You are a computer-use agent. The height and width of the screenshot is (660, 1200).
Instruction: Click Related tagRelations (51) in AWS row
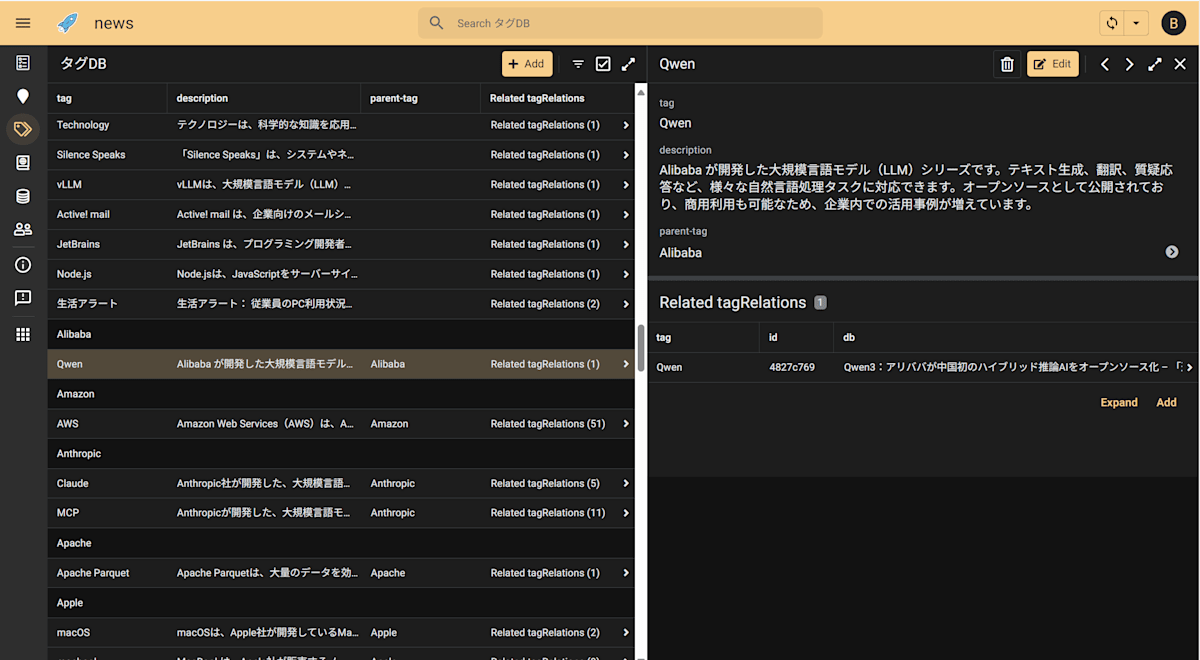pyautogui.click(x=548, y=424)
